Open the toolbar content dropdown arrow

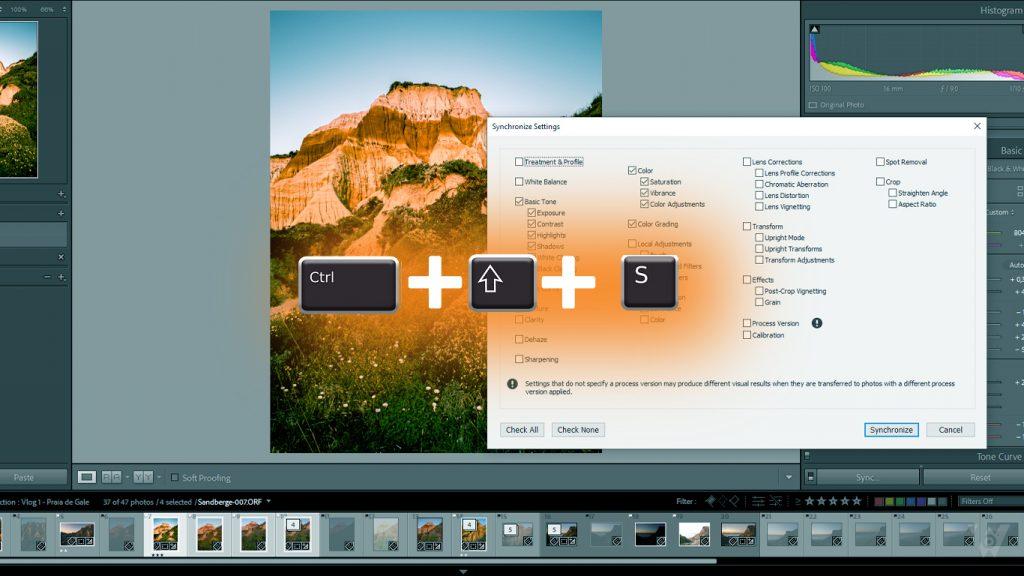[x=789, y=477]
